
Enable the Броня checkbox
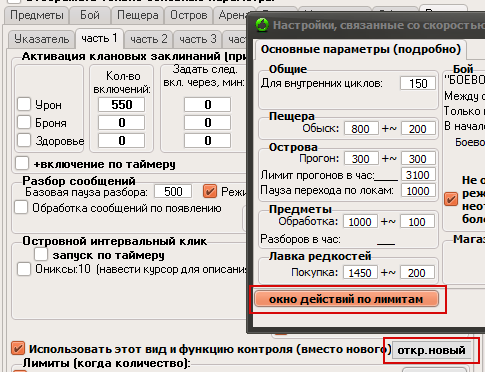tap(24, 122)
